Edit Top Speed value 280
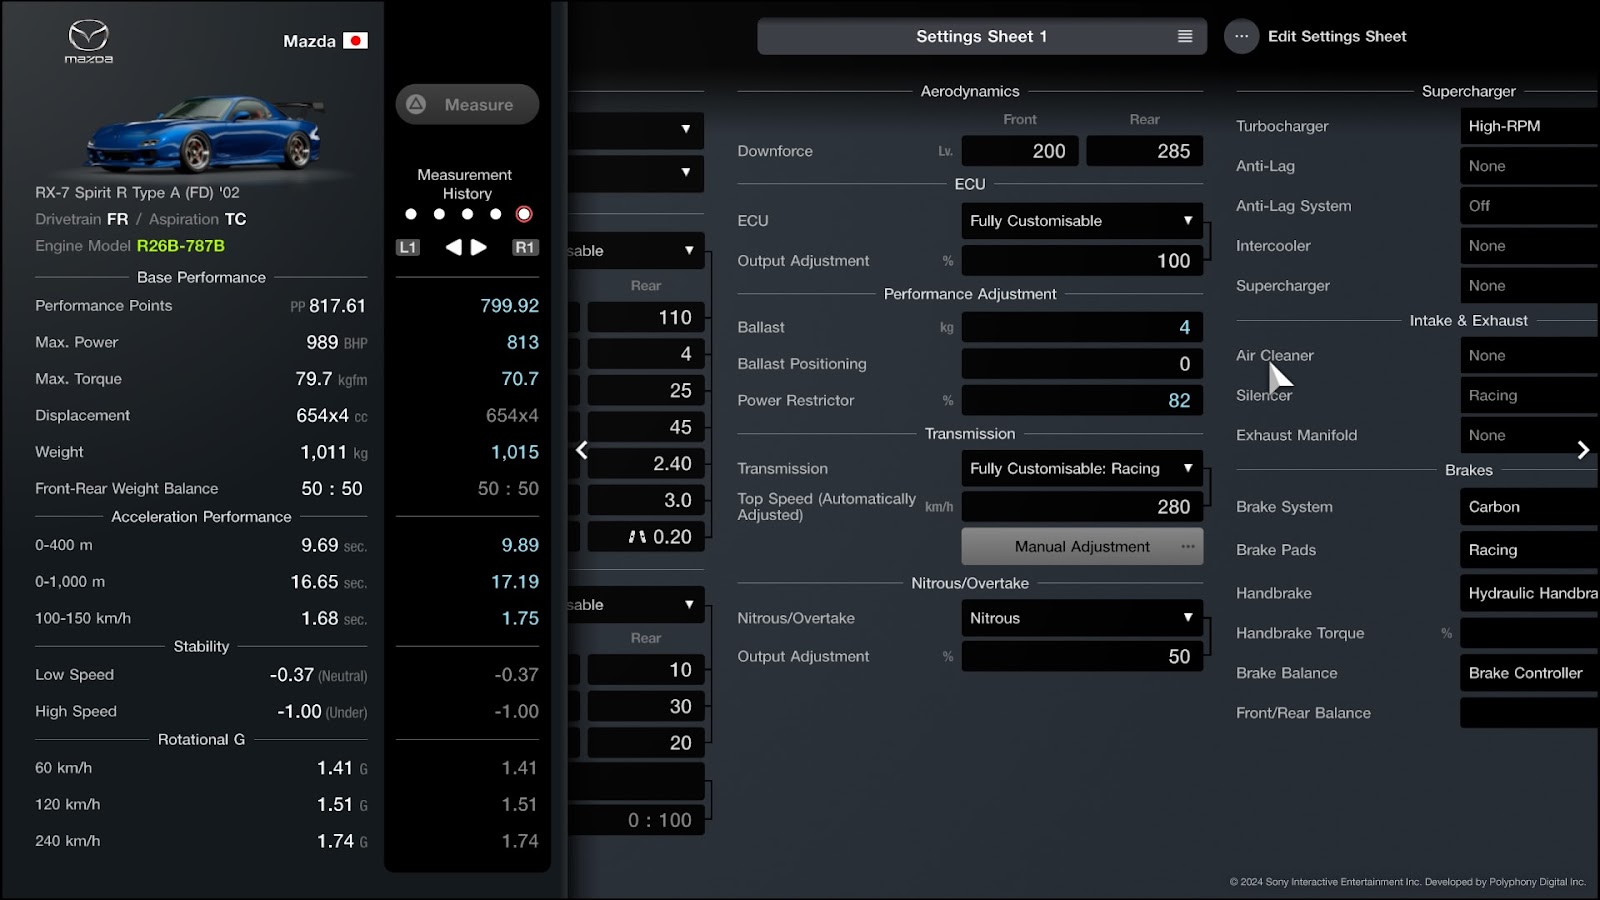The image size is (1600, 900). point(1082,507)
